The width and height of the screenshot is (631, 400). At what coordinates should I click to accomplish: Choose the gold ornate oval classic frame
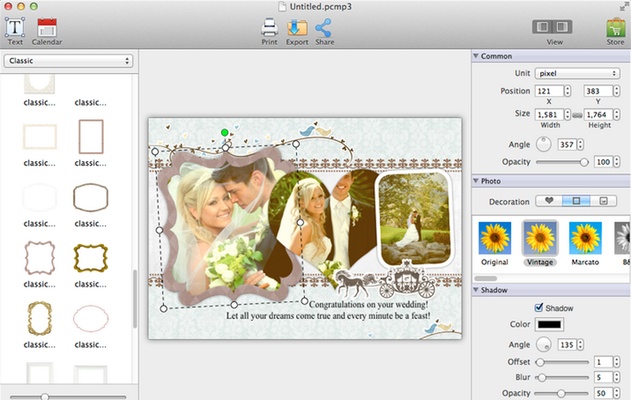[39, 318]
